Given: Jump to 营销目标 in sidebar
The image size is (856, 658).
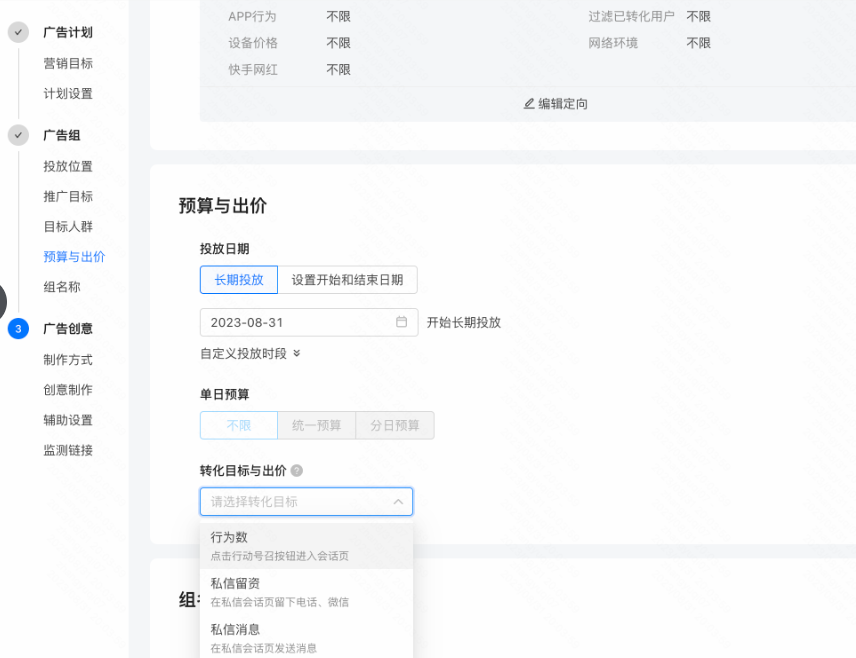Looking at the screenshot, I should [x=68, y=63].
